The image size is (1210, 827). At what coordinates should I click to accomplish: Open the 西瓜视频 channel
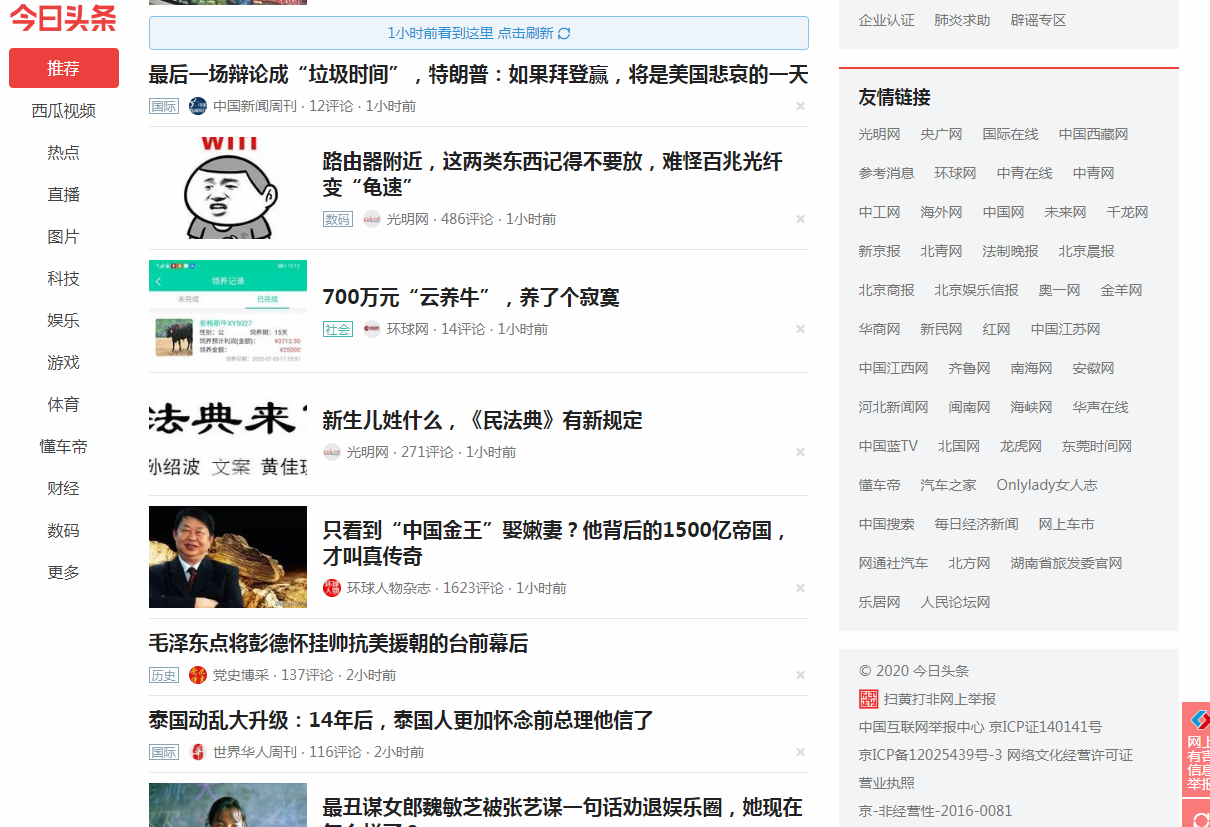tap(64, 111)
